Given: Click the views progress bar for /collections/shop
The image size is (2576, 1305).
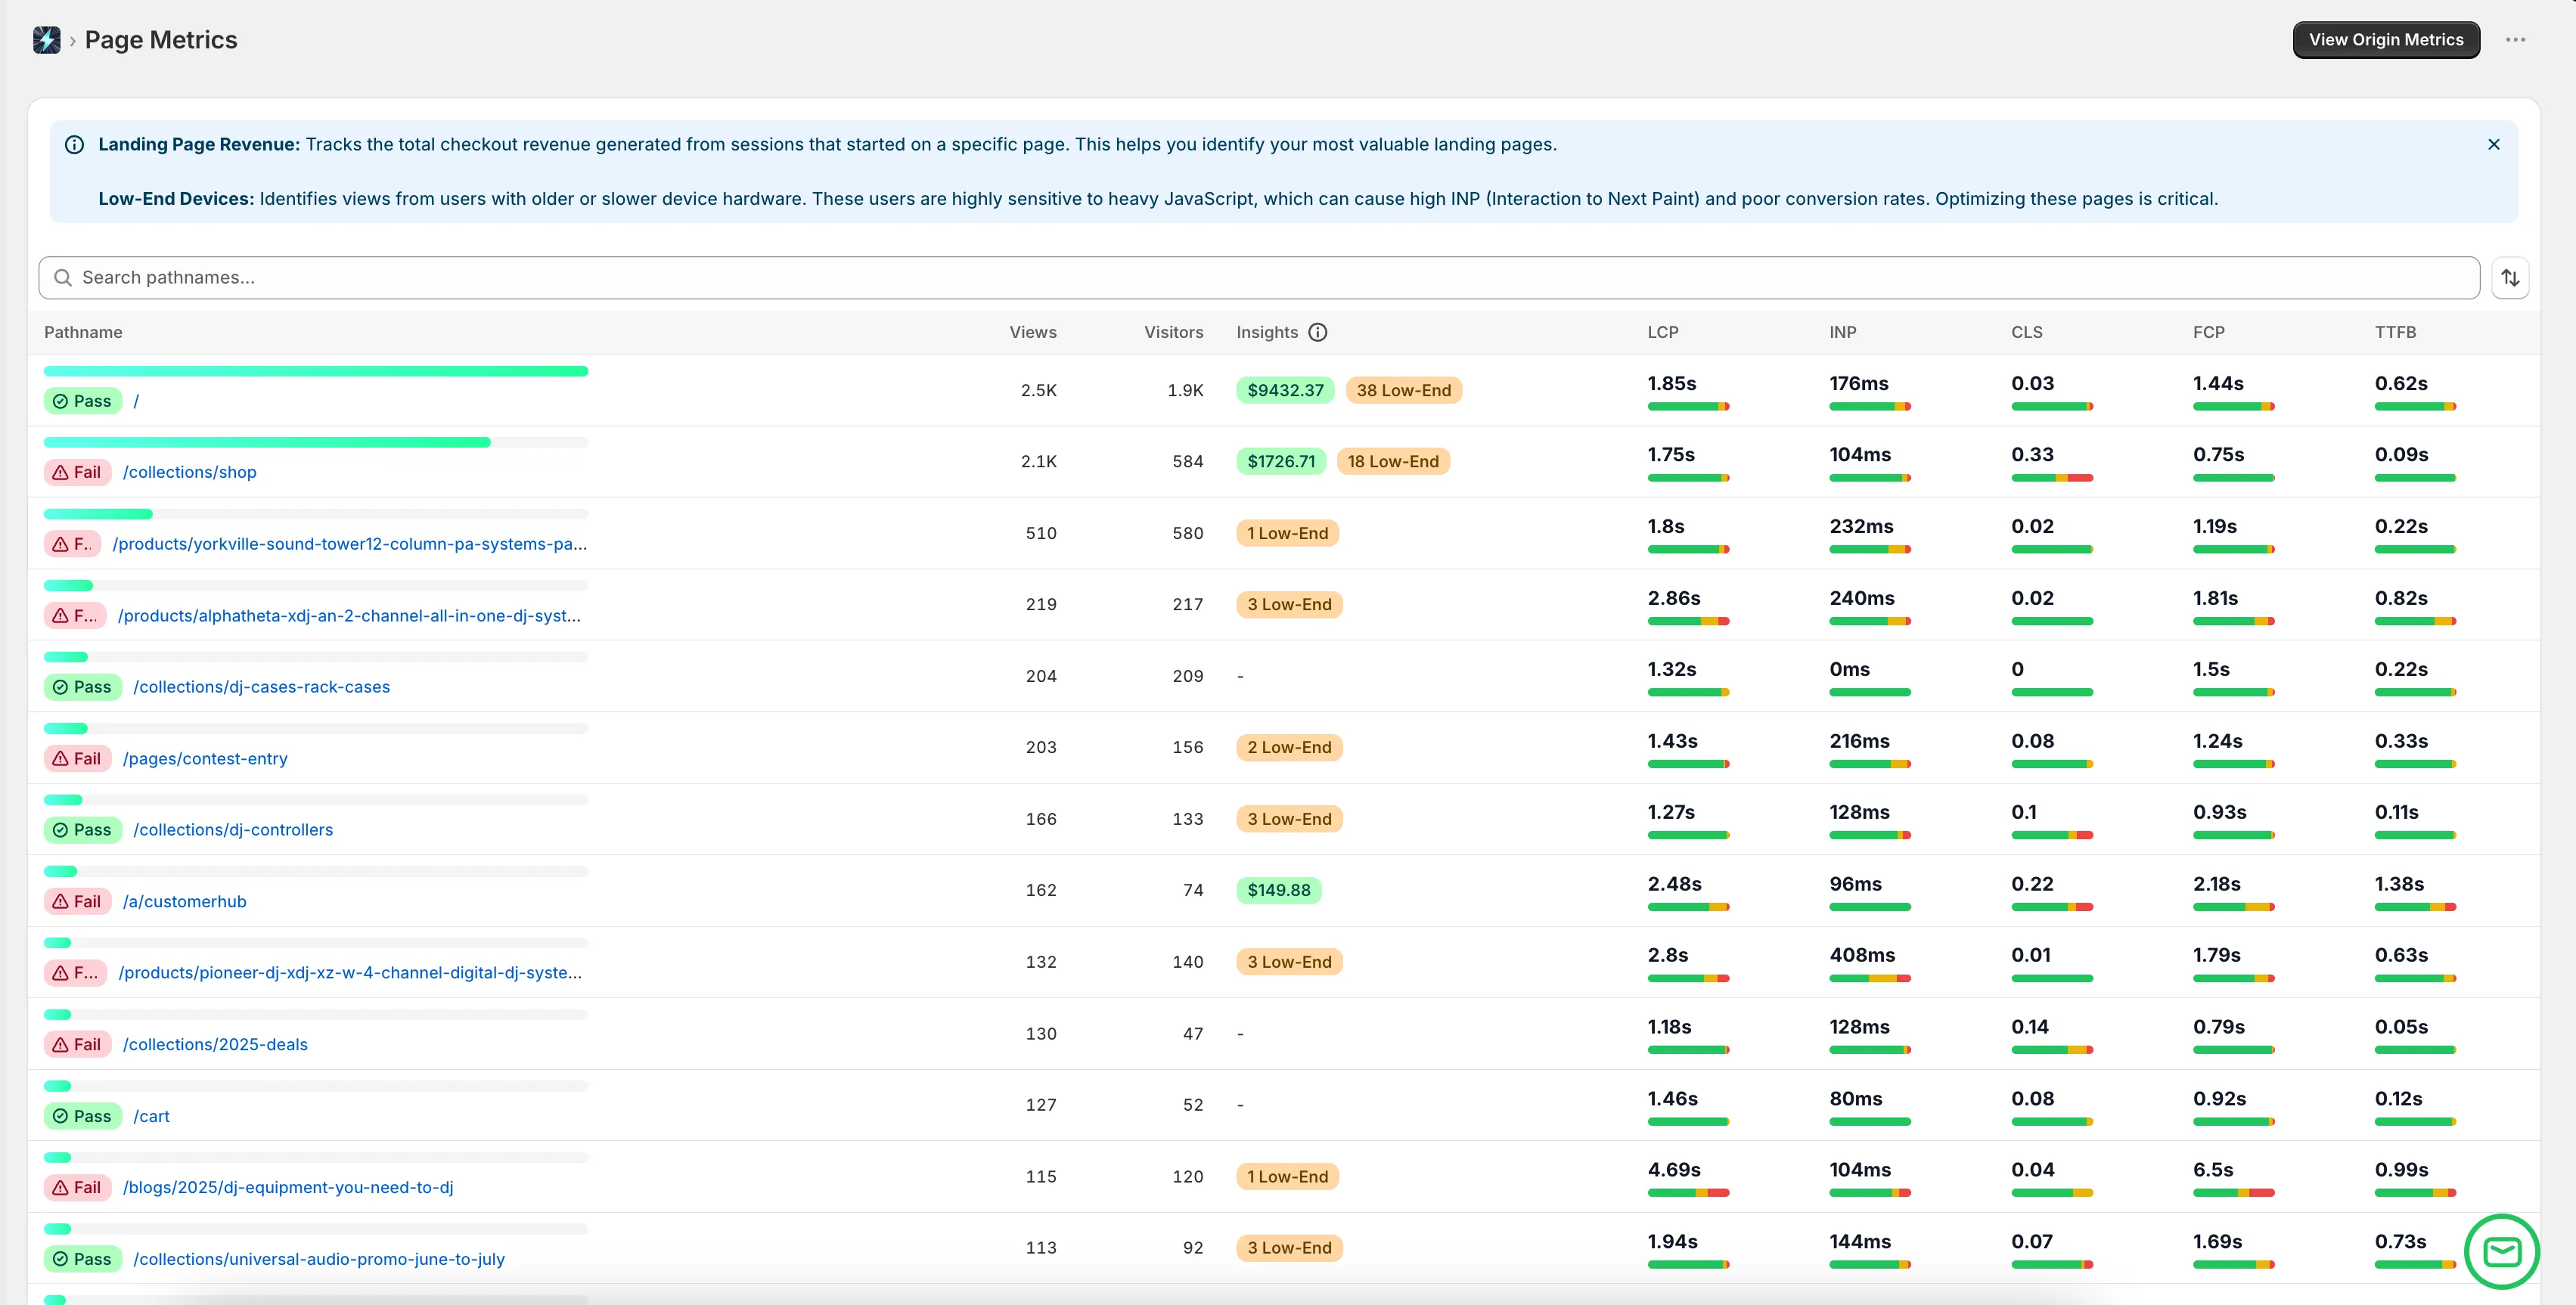Looking at the screenshot, I should click(316, 442).
